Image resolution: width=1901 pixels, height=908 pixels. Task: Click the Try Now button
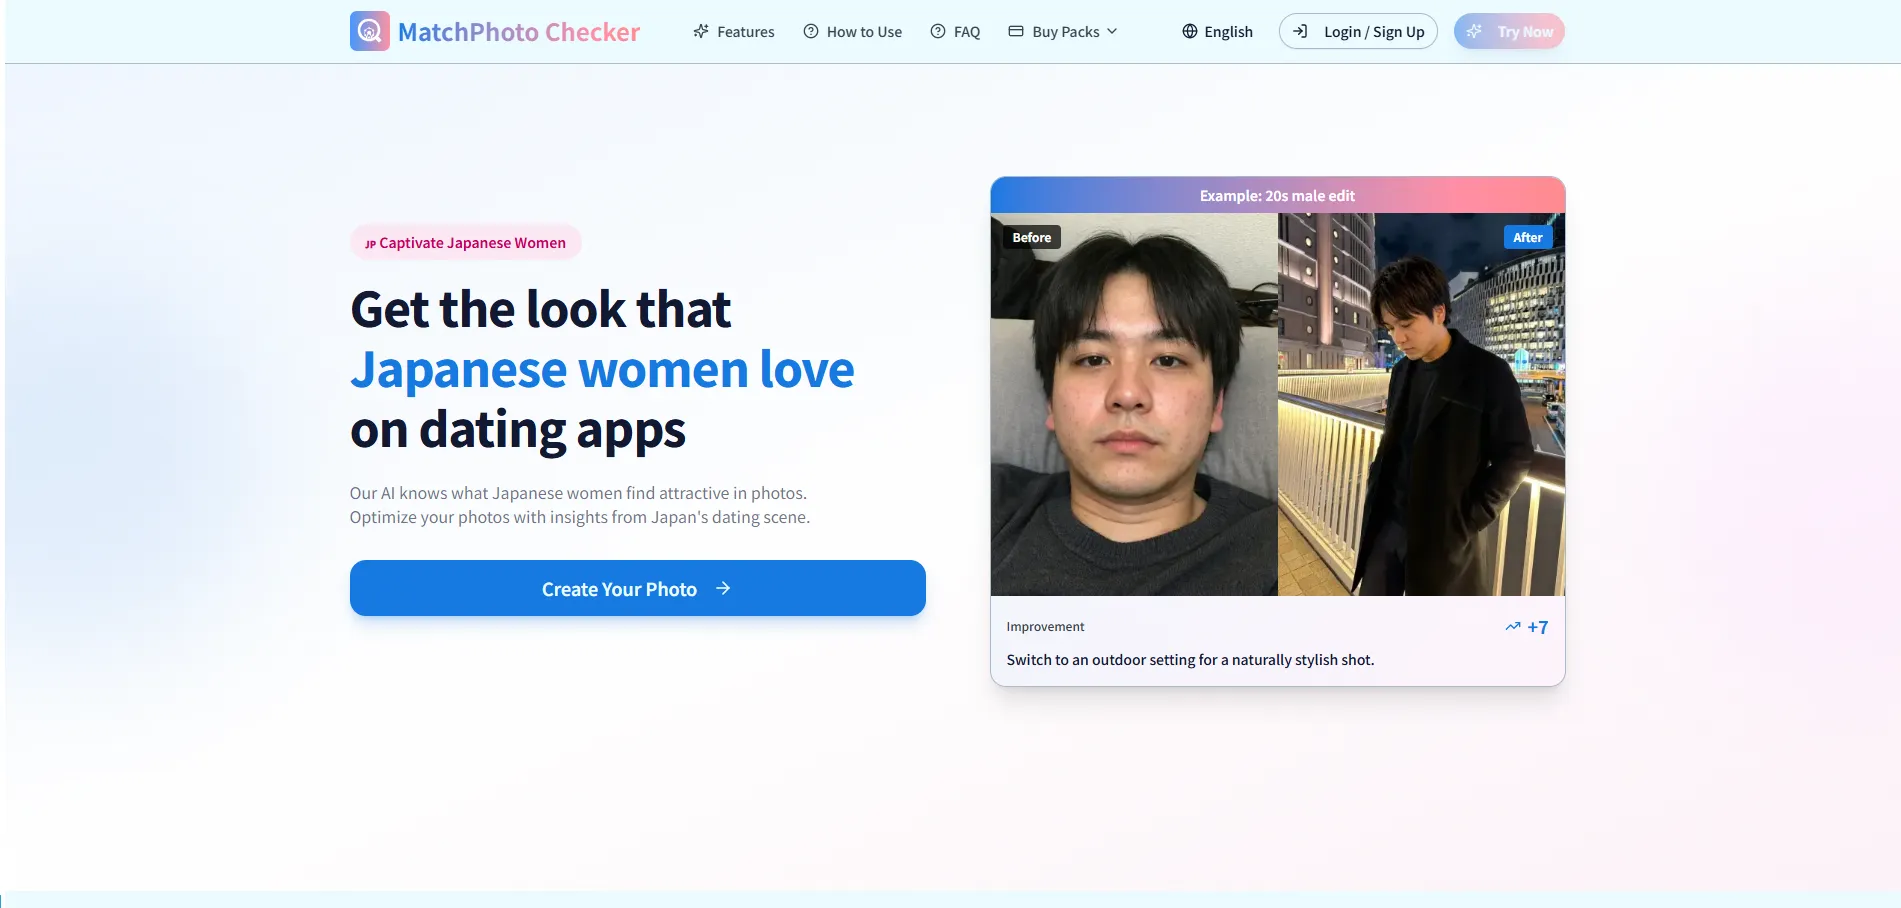tap(1509, 31)
